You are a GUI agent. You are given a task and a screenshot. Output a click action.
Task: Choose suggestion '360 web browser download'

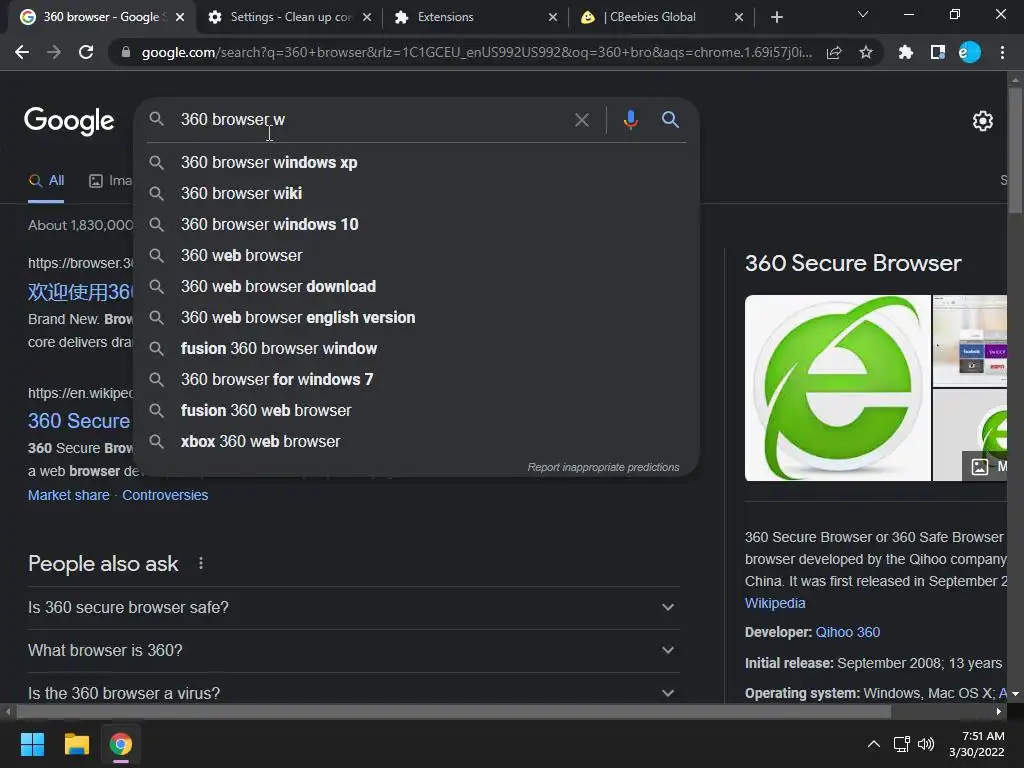[x=417, y=286]
